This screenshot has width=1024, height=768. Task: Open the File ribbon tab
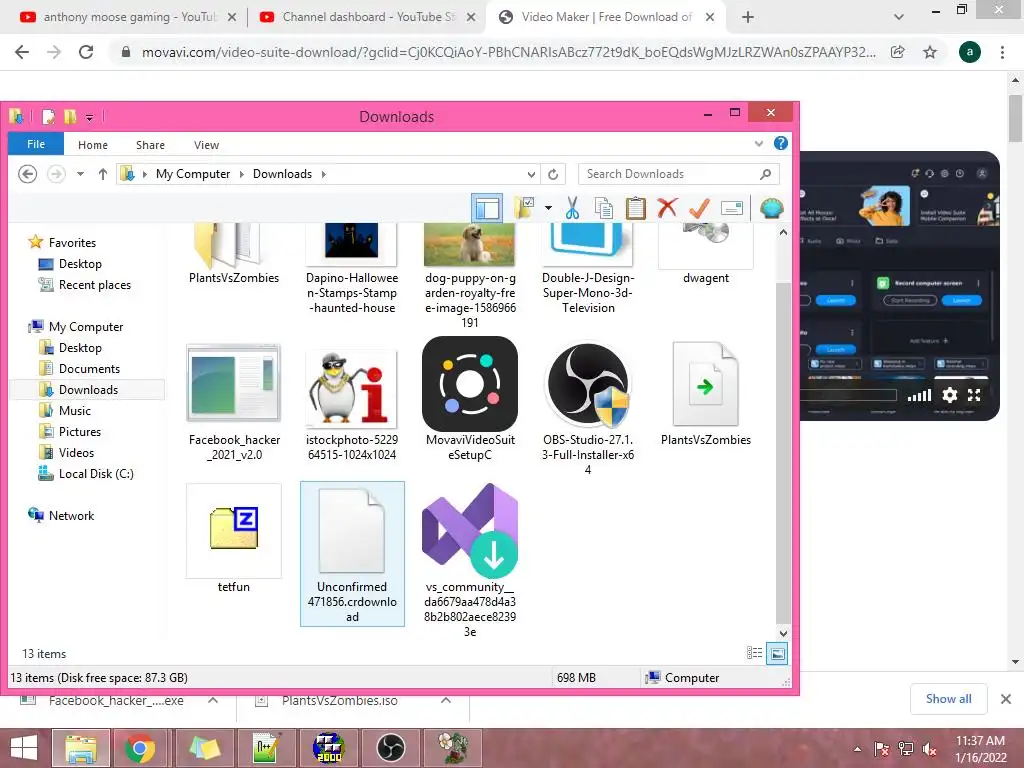(36, 144)
